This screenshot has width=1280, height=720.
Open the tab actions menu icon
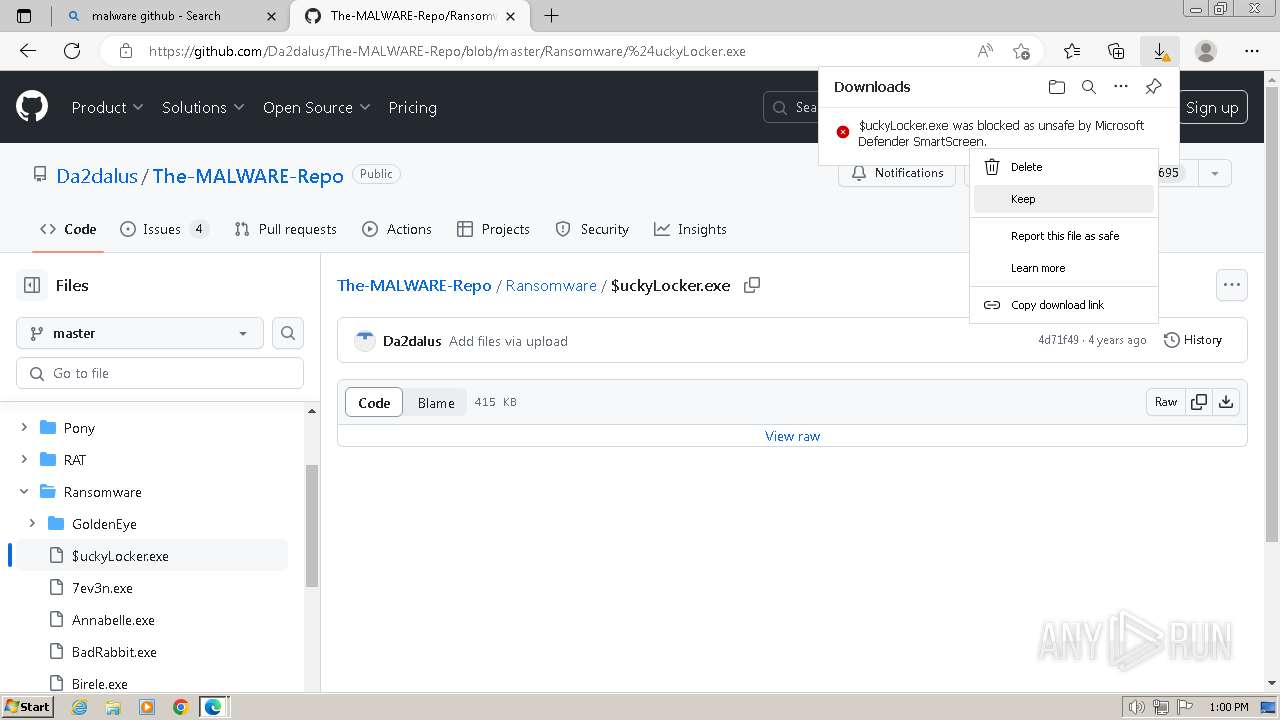click(25, 15)
